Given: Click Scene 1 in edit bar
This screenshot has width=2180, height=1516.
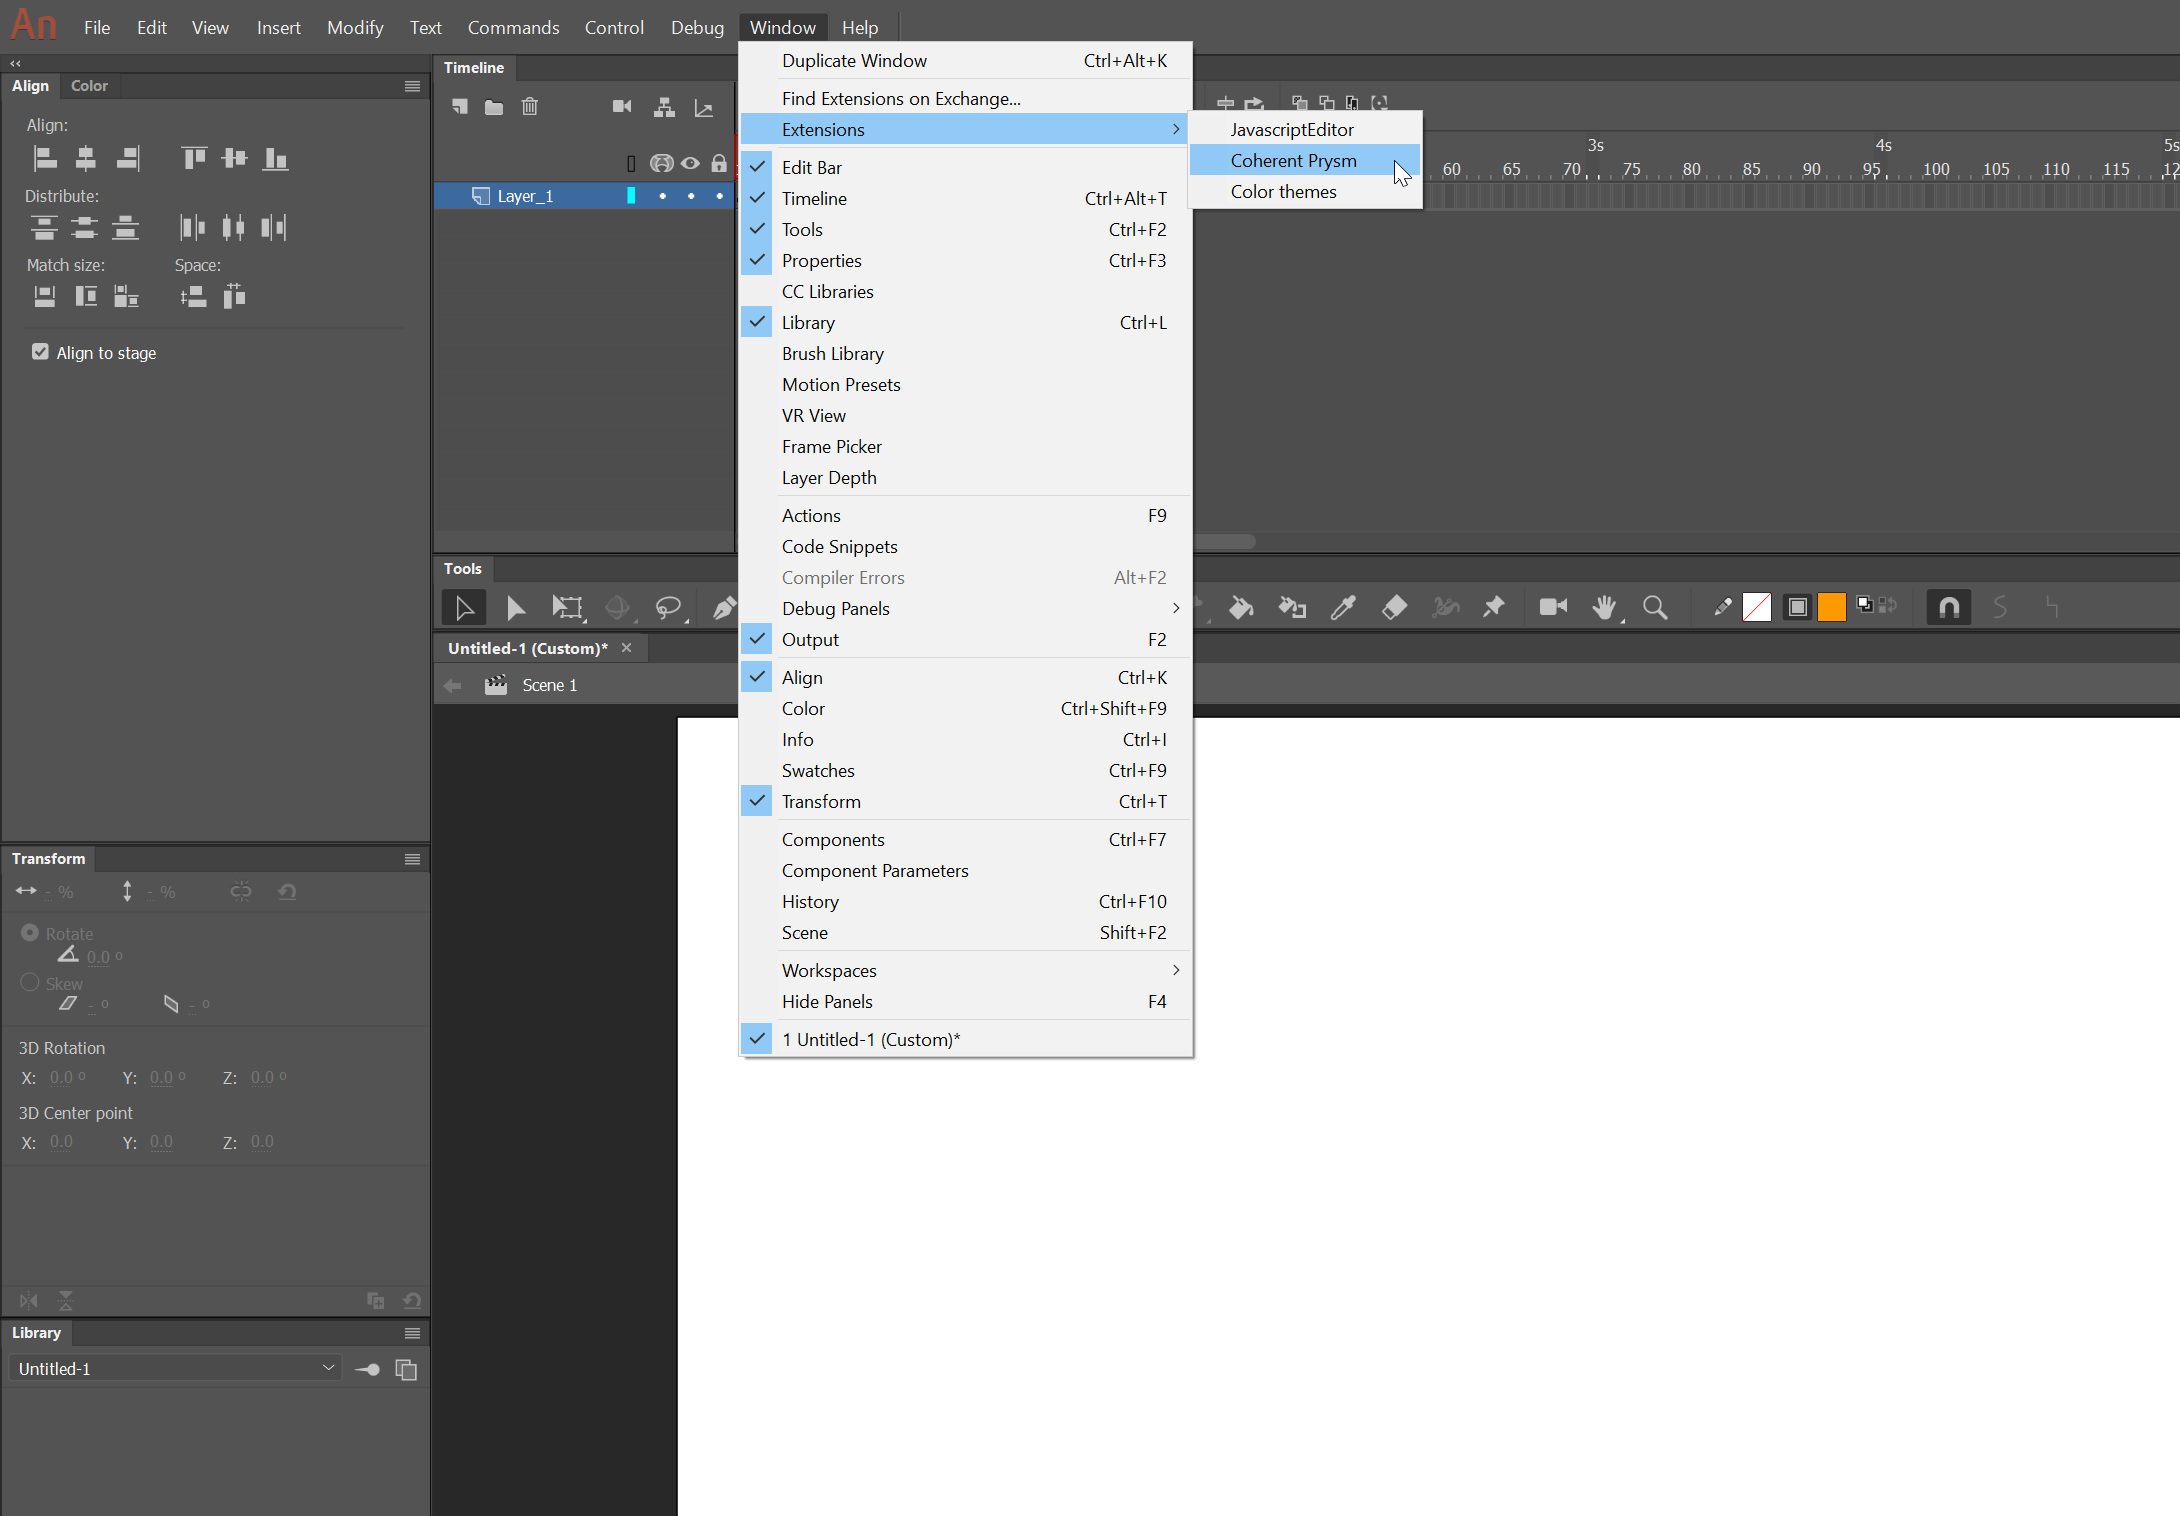Looking at the screenshot, I should (549, 685).
